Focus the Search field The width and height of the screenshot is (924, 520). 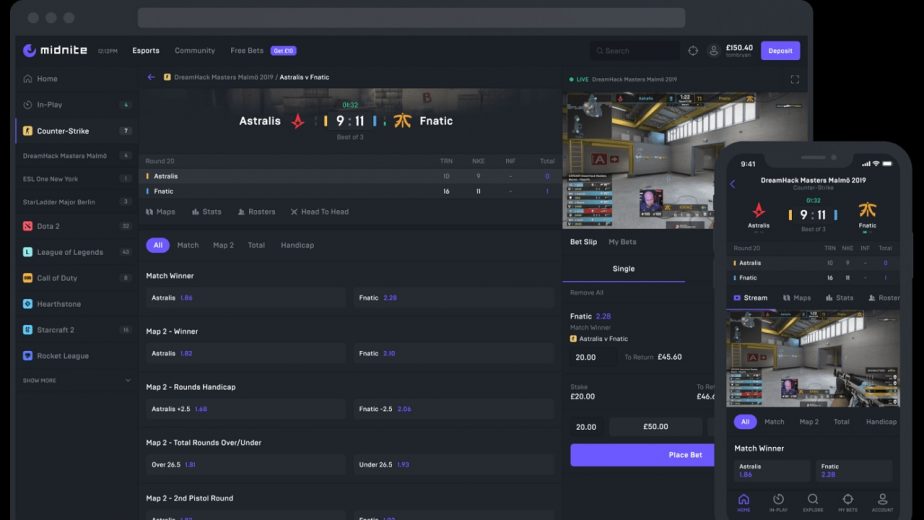pyautogui.click(x=635, y=51)
